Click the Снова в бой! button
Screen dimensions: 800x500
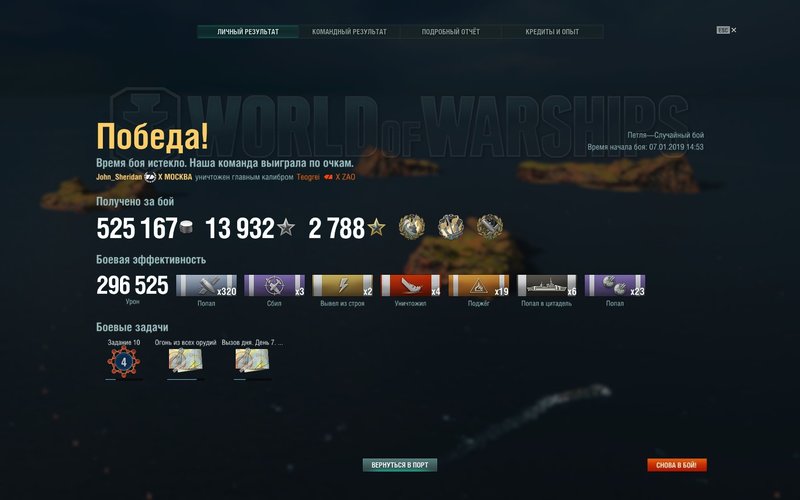tap(677, 465)
